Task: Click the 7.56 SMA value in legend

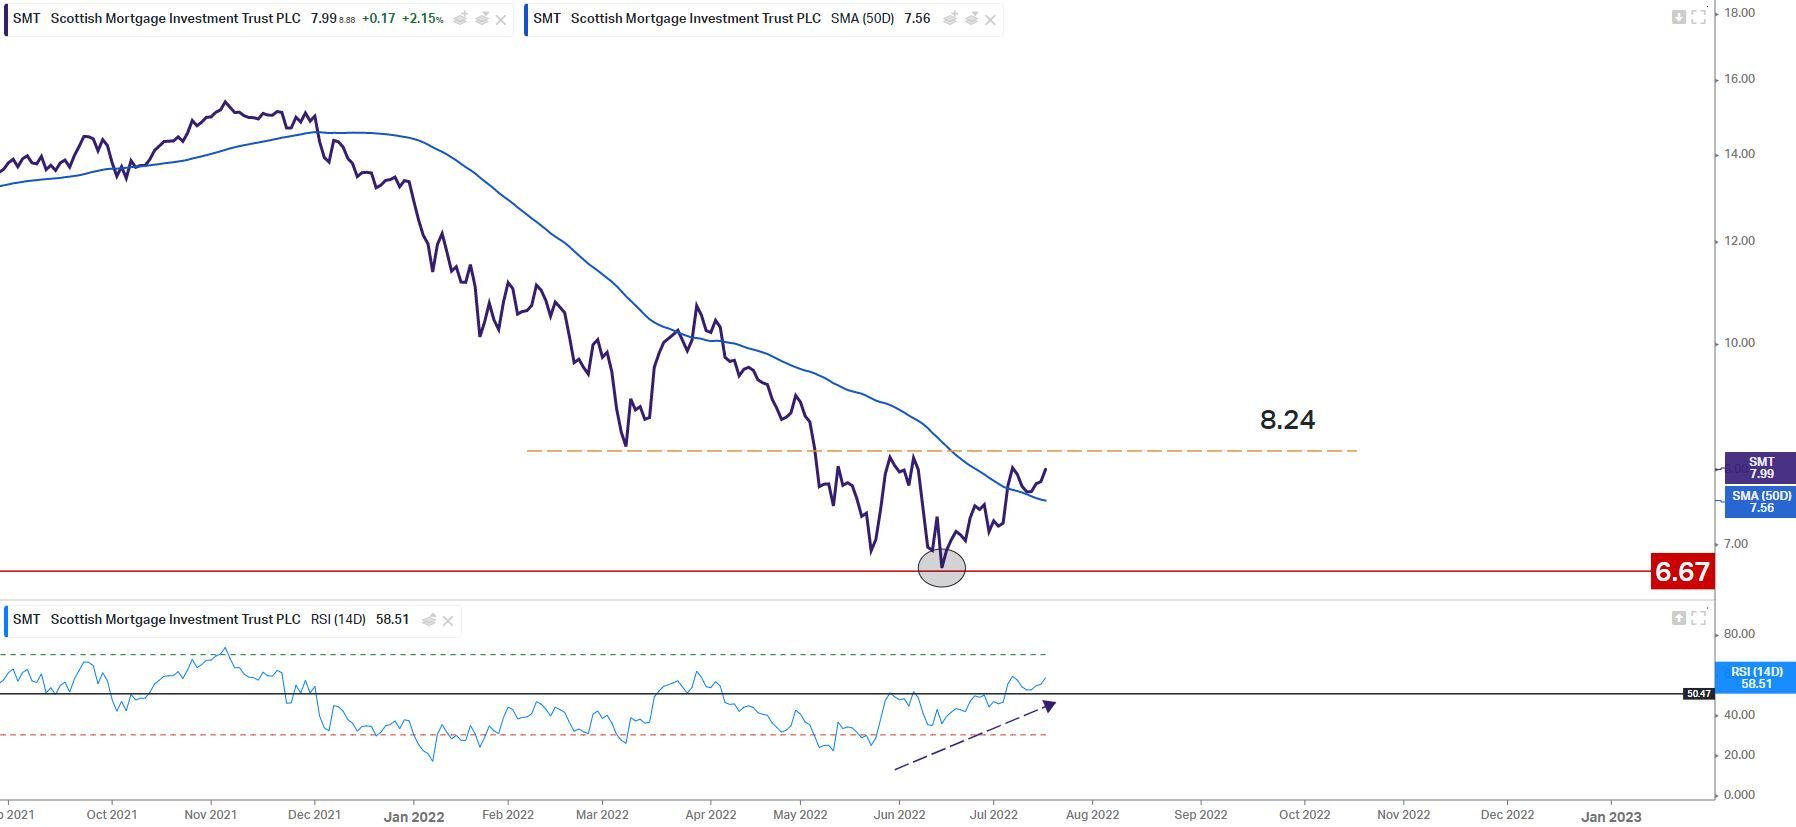Action: tap(917, 18)
